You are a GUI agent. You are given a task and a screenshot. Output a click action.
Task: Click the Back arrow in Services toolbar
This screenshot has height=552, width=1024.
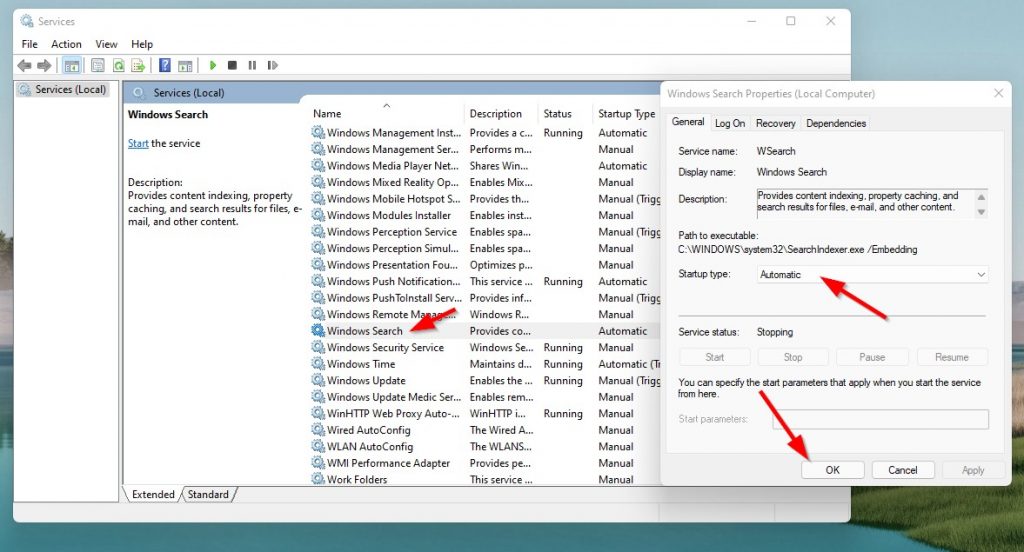pos(24,65)
